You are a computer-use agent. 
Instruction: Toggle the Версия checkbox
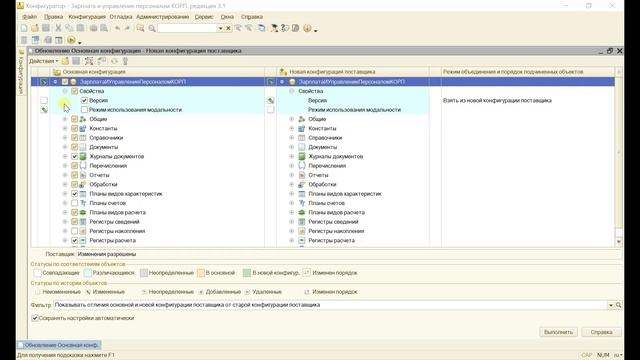click(84, 100)
